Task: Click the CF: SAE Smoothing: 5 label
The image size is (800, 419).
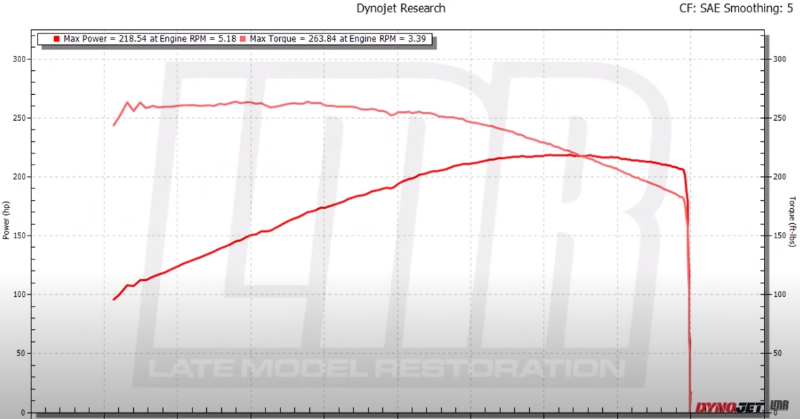Action: click(736, 8)
